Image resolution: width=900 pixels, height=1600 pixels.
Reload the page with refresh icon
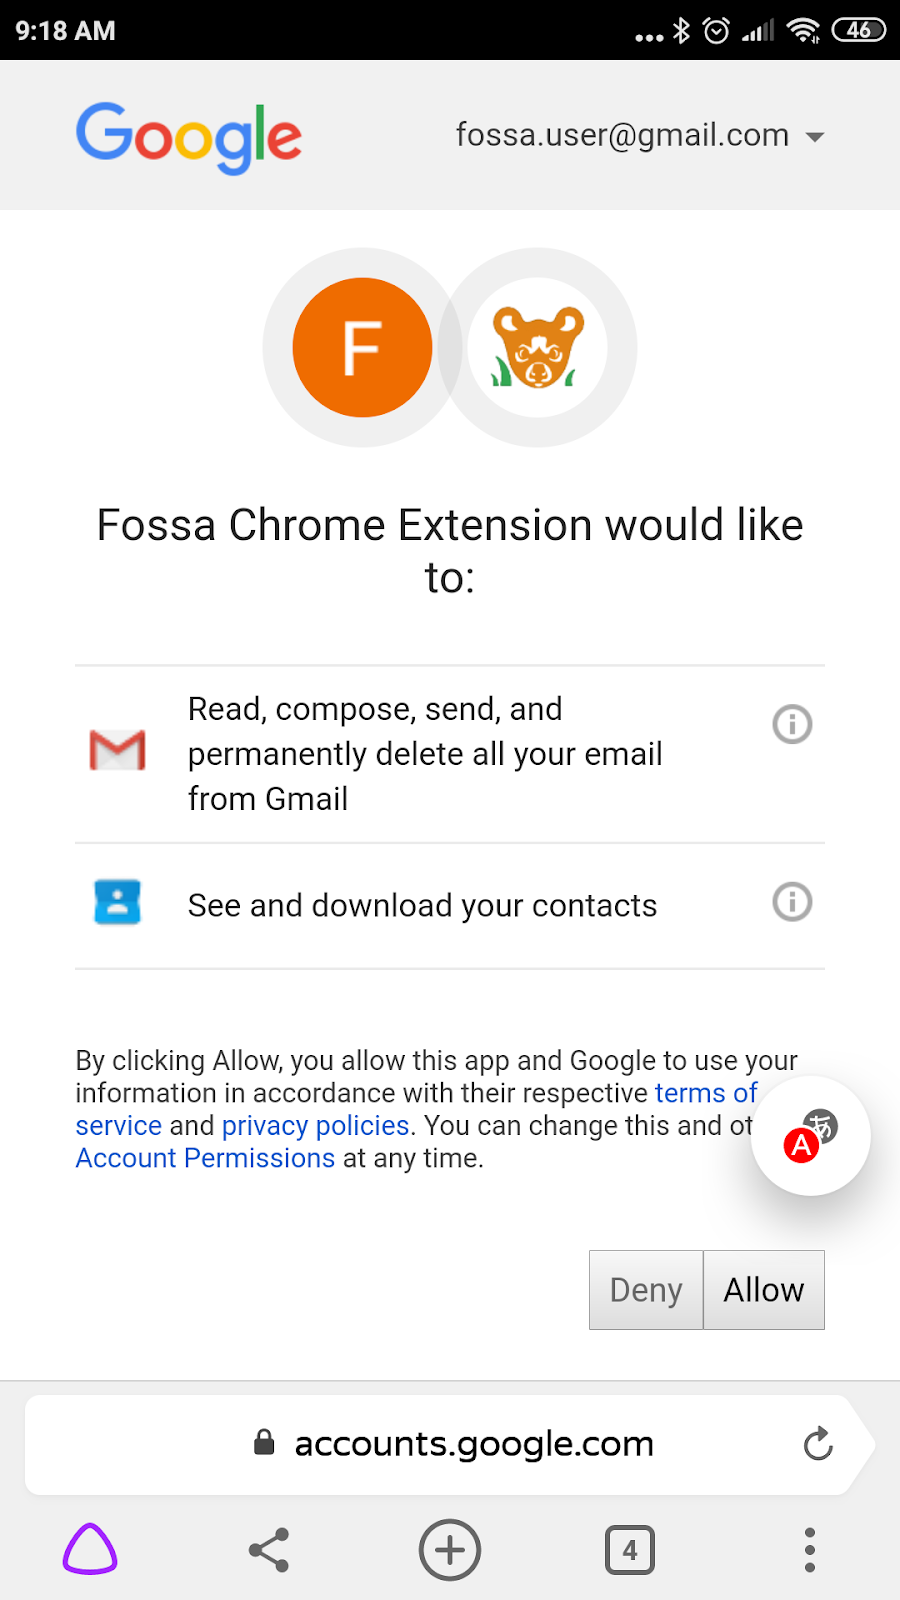[818, 1444]
